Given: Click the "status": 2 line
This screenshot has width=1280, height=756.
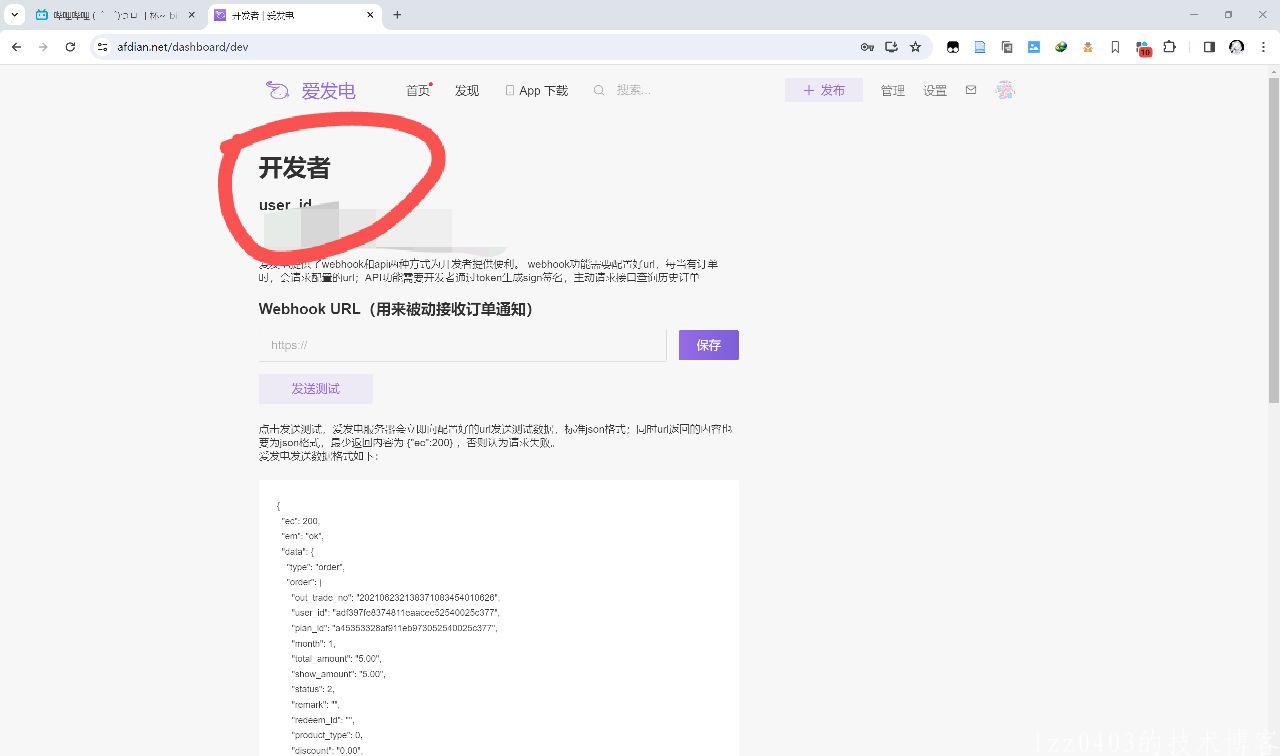Looking at the screenshot, I should click(313, 689).
